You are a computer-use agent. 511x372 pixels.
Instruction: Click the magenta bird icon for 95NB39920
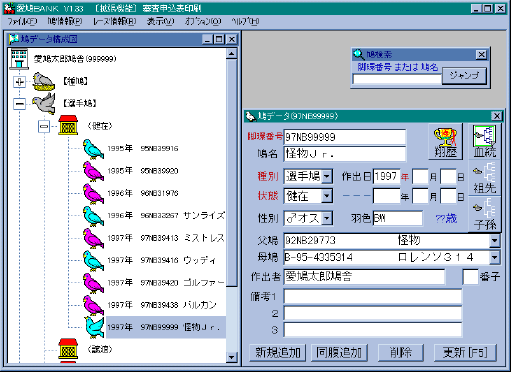[x=93, y=171]
